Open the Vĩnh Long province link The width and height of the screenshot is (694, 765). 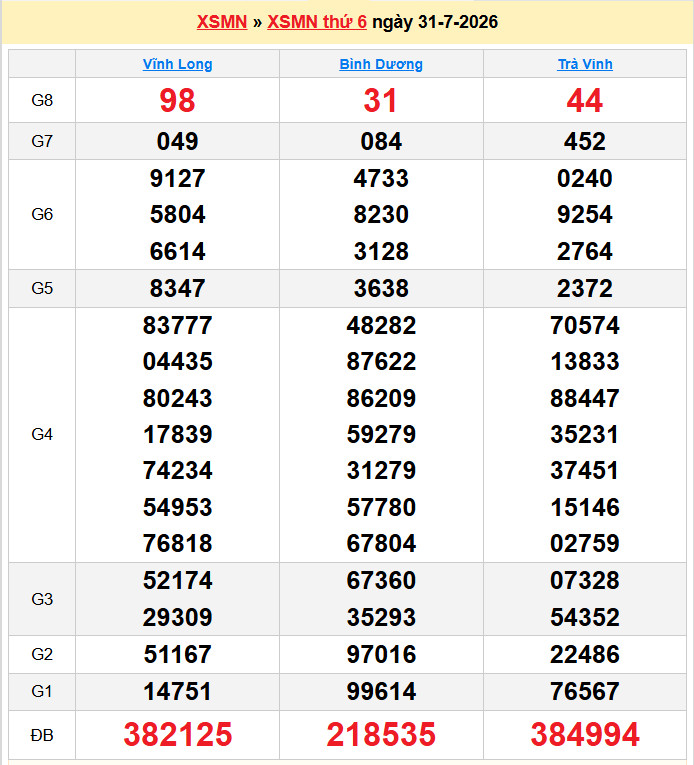coord(177,64)
